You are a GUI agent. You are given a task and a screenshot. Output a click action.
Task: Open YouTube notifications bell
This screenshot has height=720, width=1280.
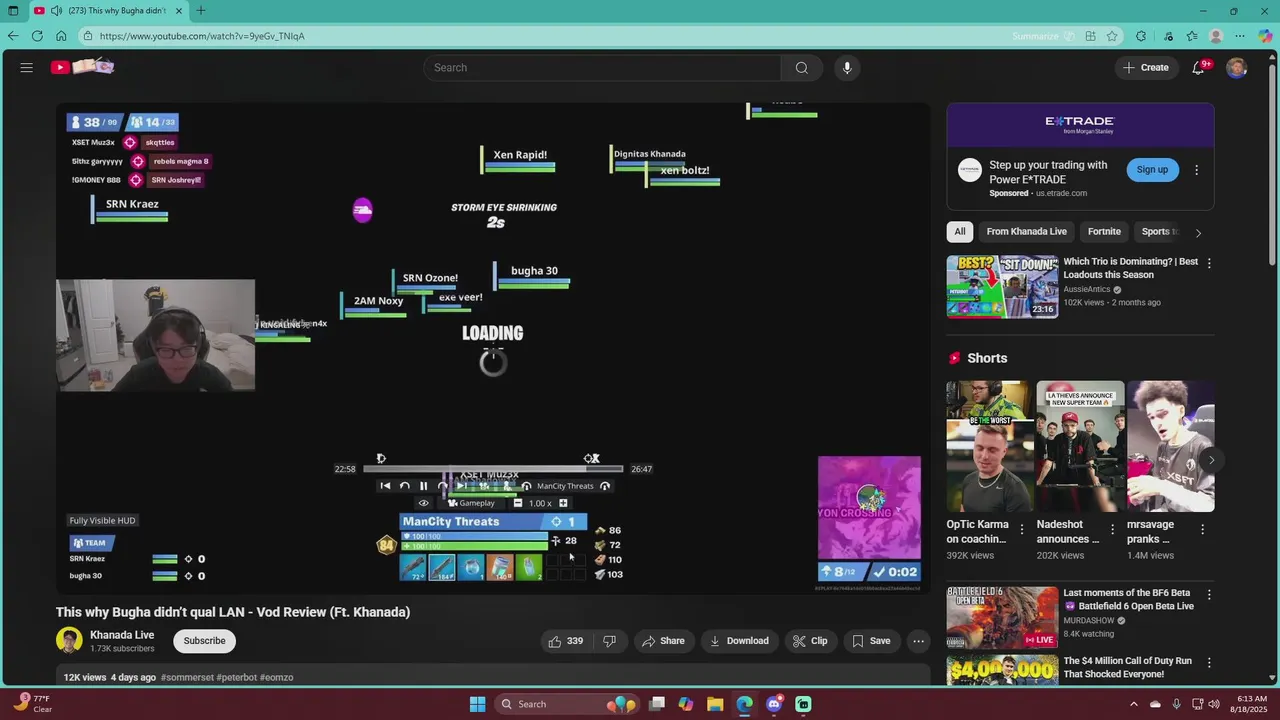[x=1198, y=67]
